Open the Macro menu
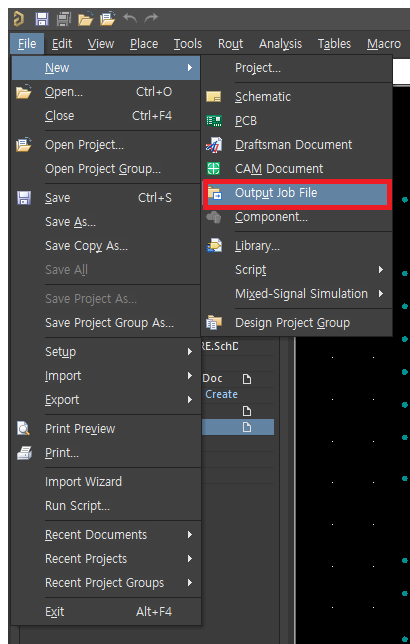This screenshot has width=410, height=644. coord(384,44)
